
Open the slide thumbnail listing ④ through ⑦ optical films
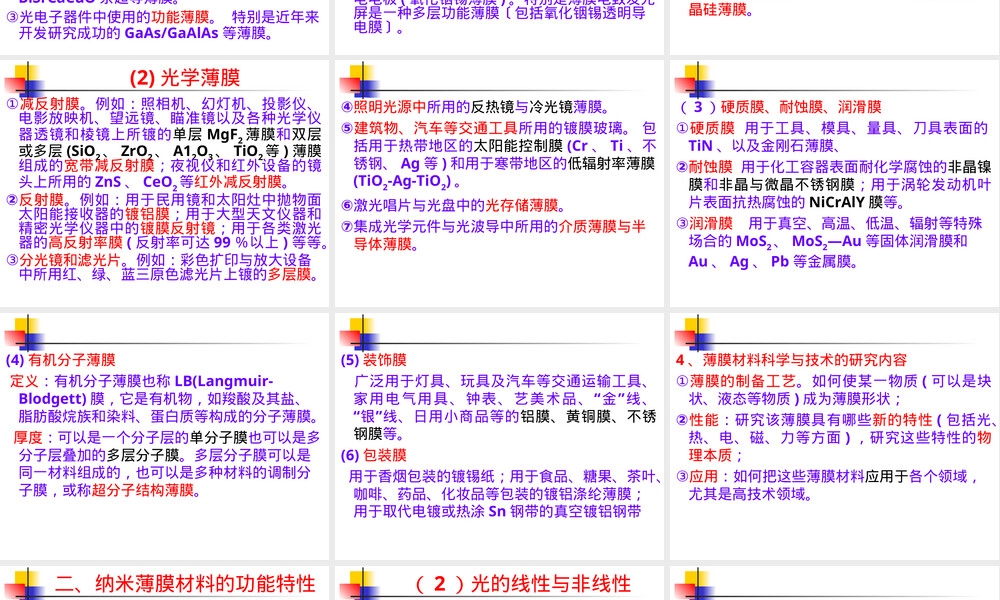point(499,184)
